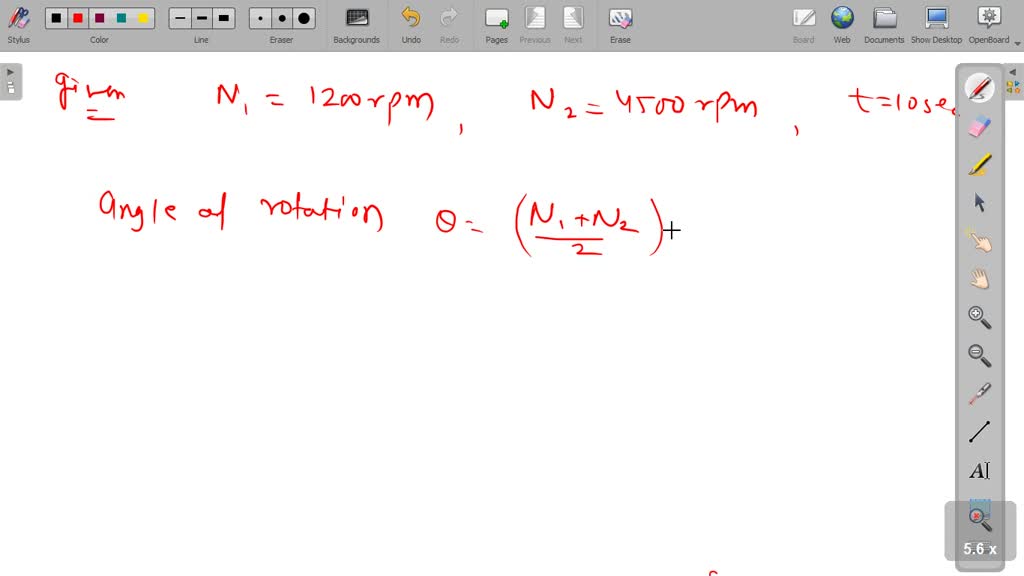Screen dimensions: 1024x576
Task: Select the smallest eraser dot size
Action: coord(258,17)
